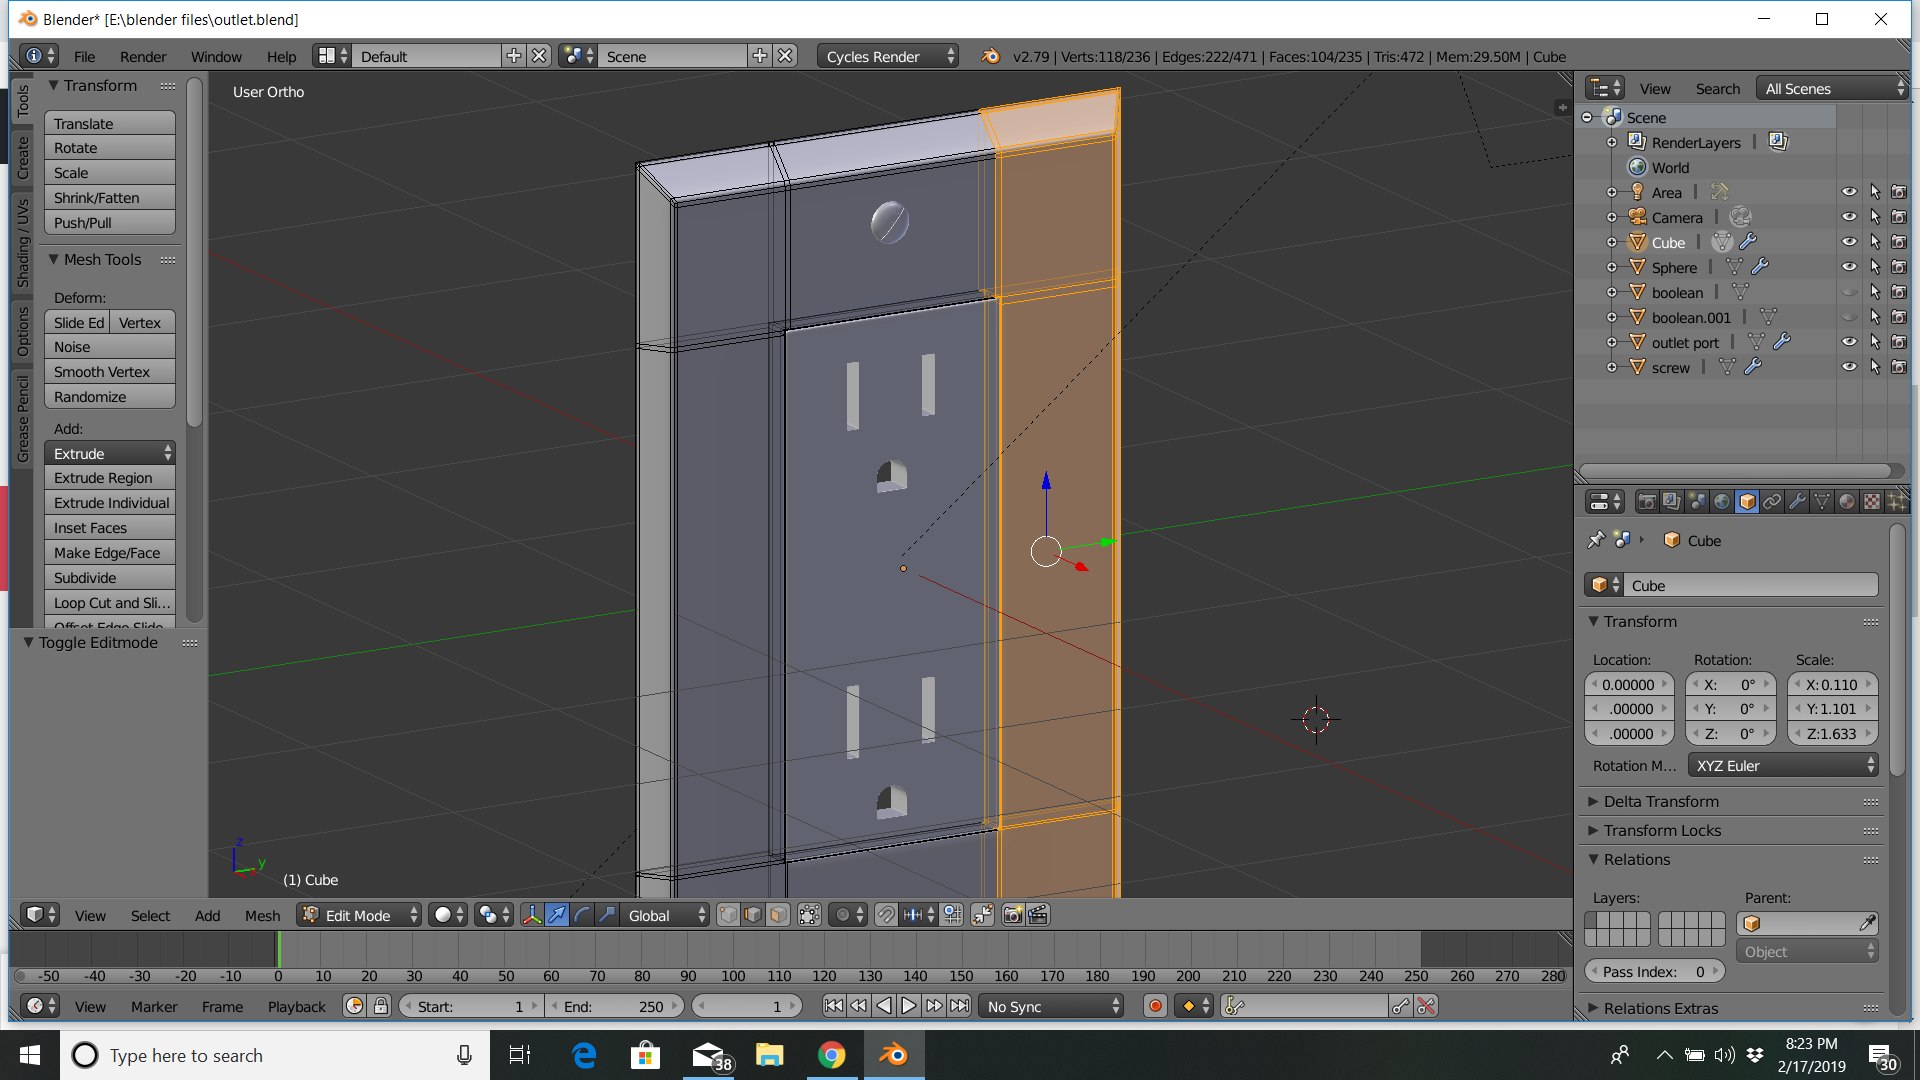Click the Loop Cut and Slide button
This screenshot has height=1080, width=1920.
[x=110, y=603]
